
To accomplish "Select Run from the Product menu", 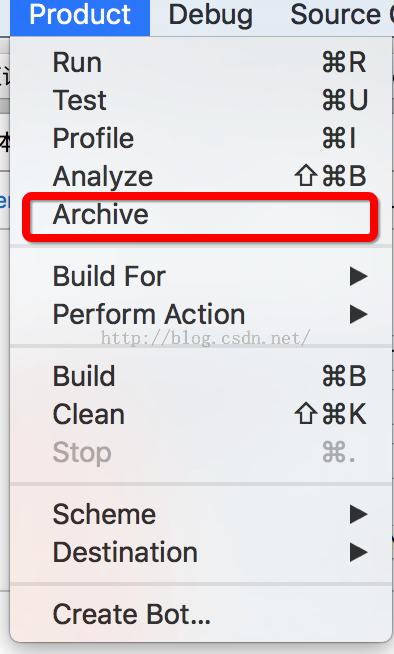I will point(201,63).
